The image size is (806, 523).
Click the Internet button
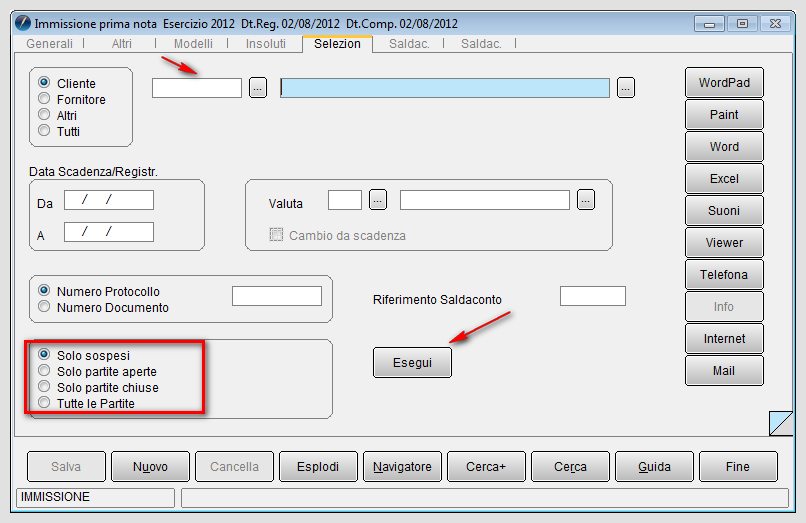[x=724, y=338]
